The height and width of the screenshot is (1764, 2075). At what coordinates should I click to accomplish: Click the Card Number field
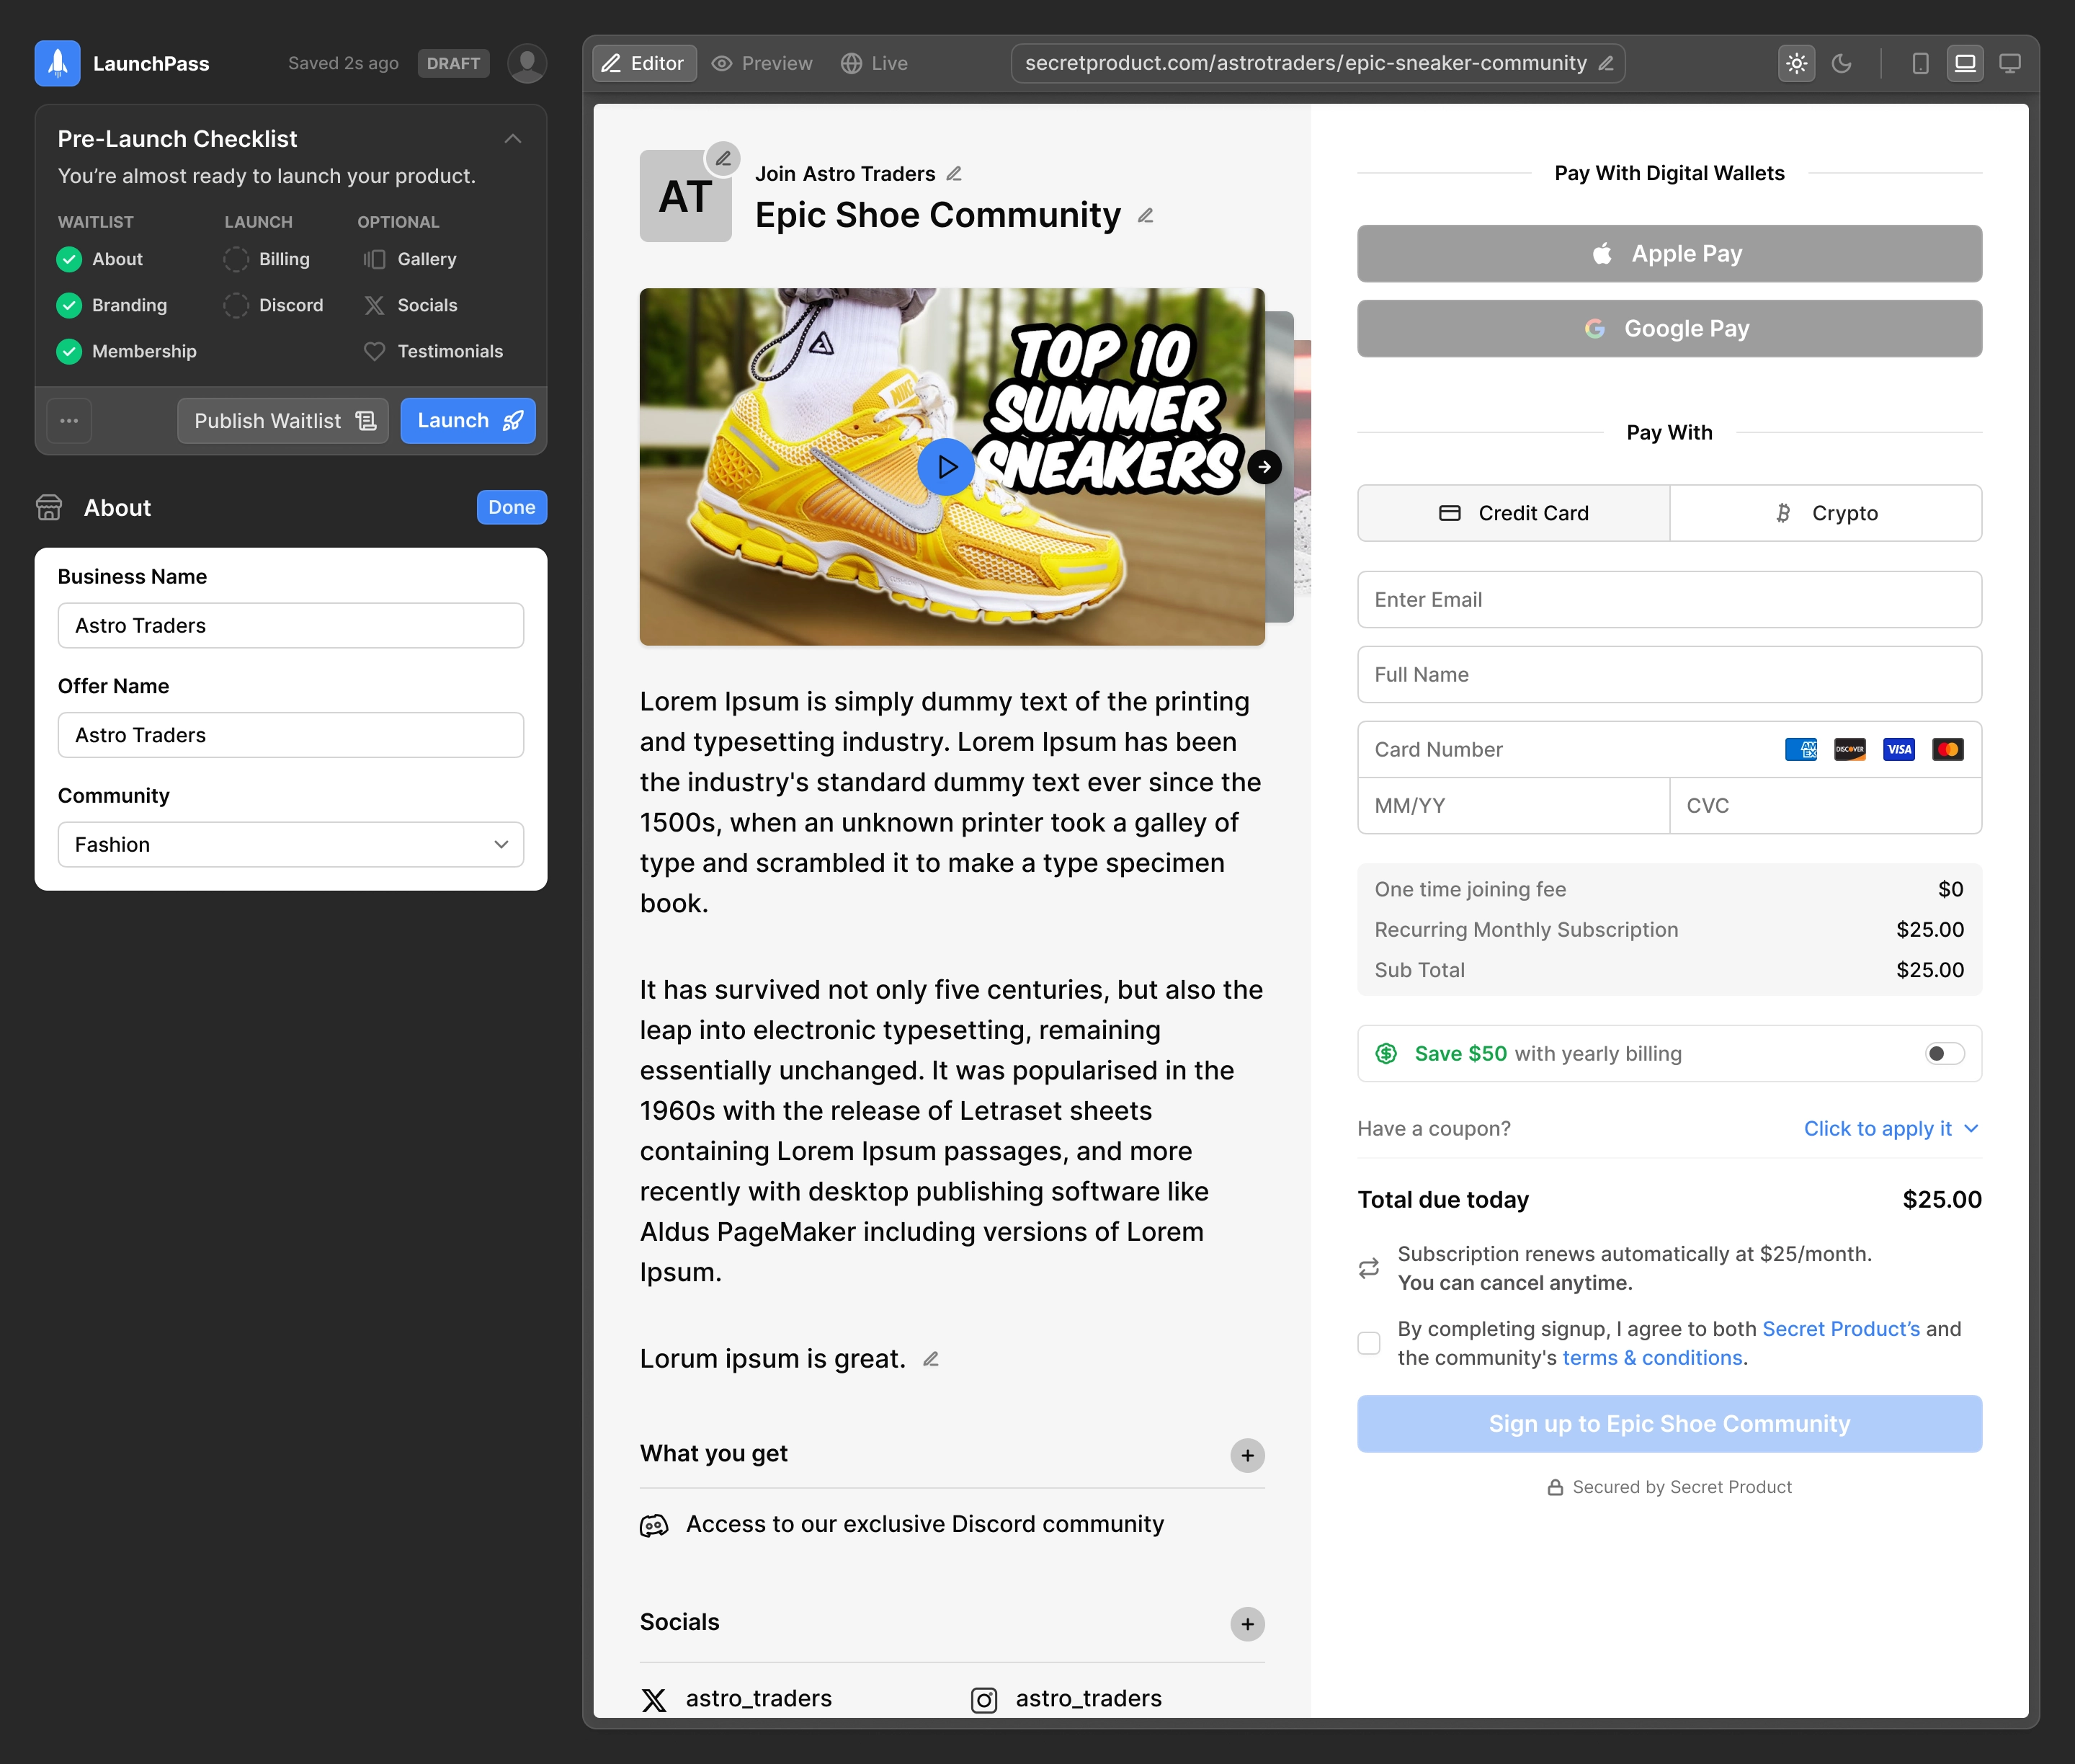pyautogui.click(x=1669, y=750)
